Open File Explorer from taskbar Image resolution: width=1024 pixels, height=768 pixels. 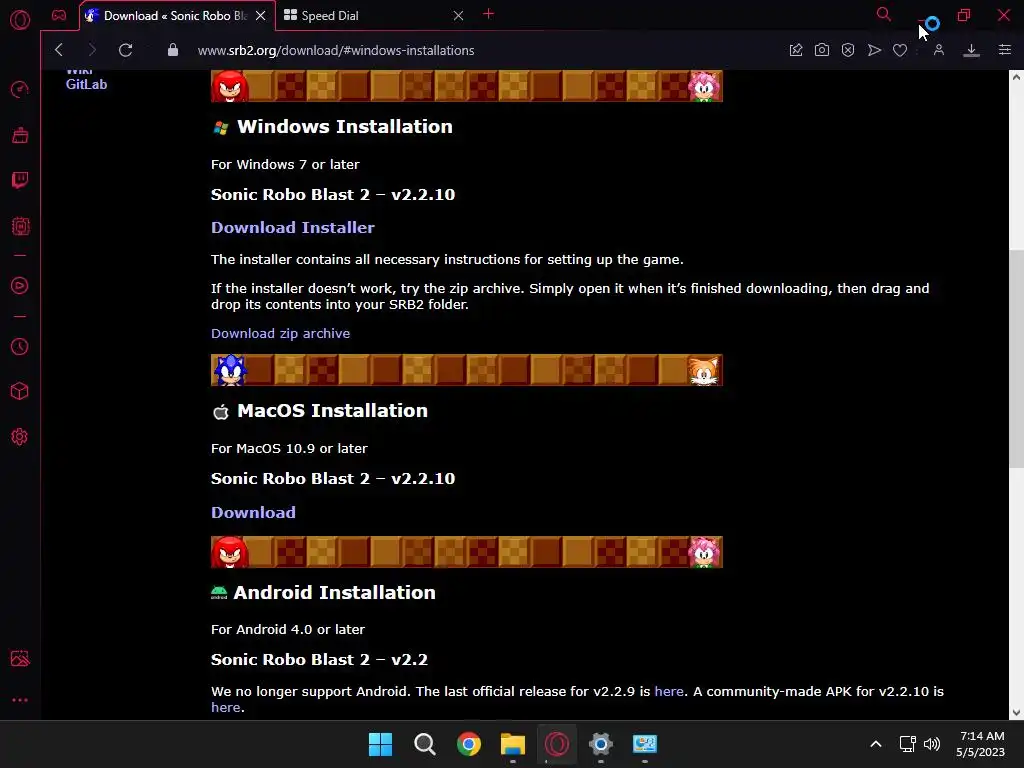(x=513, y=744)
